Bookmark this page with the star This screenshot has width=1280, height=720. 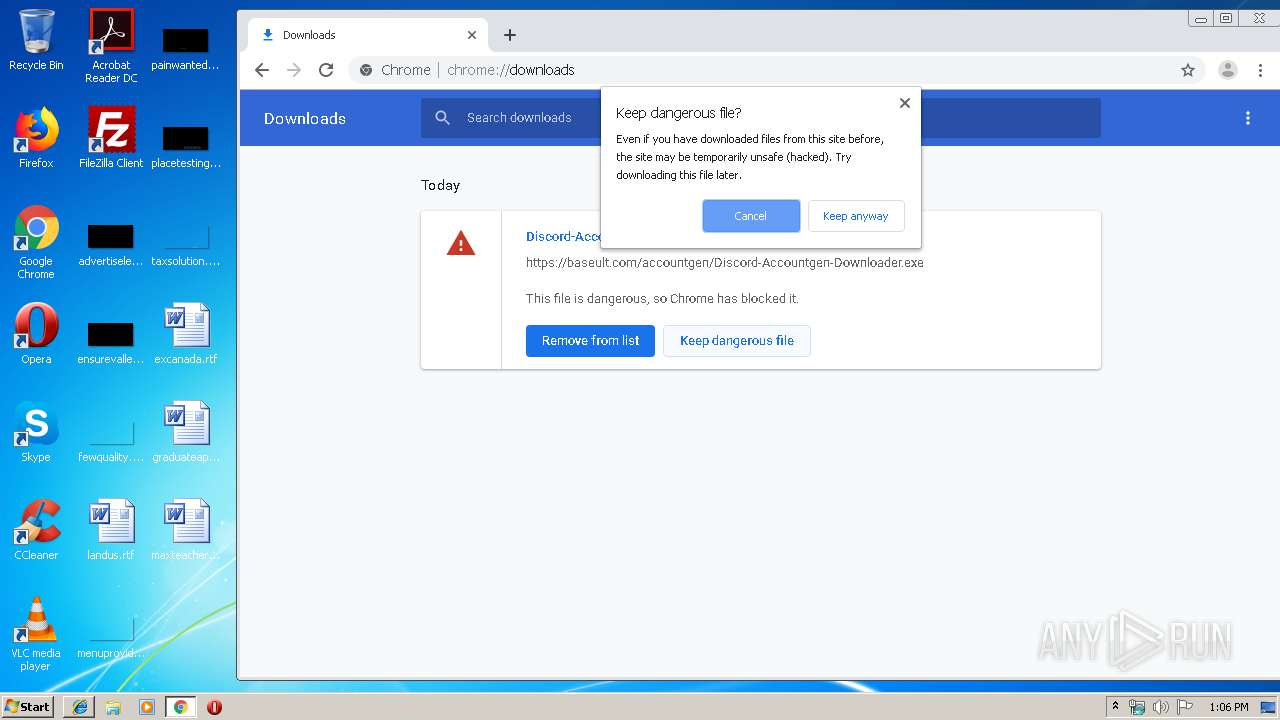coord(1188,70)
